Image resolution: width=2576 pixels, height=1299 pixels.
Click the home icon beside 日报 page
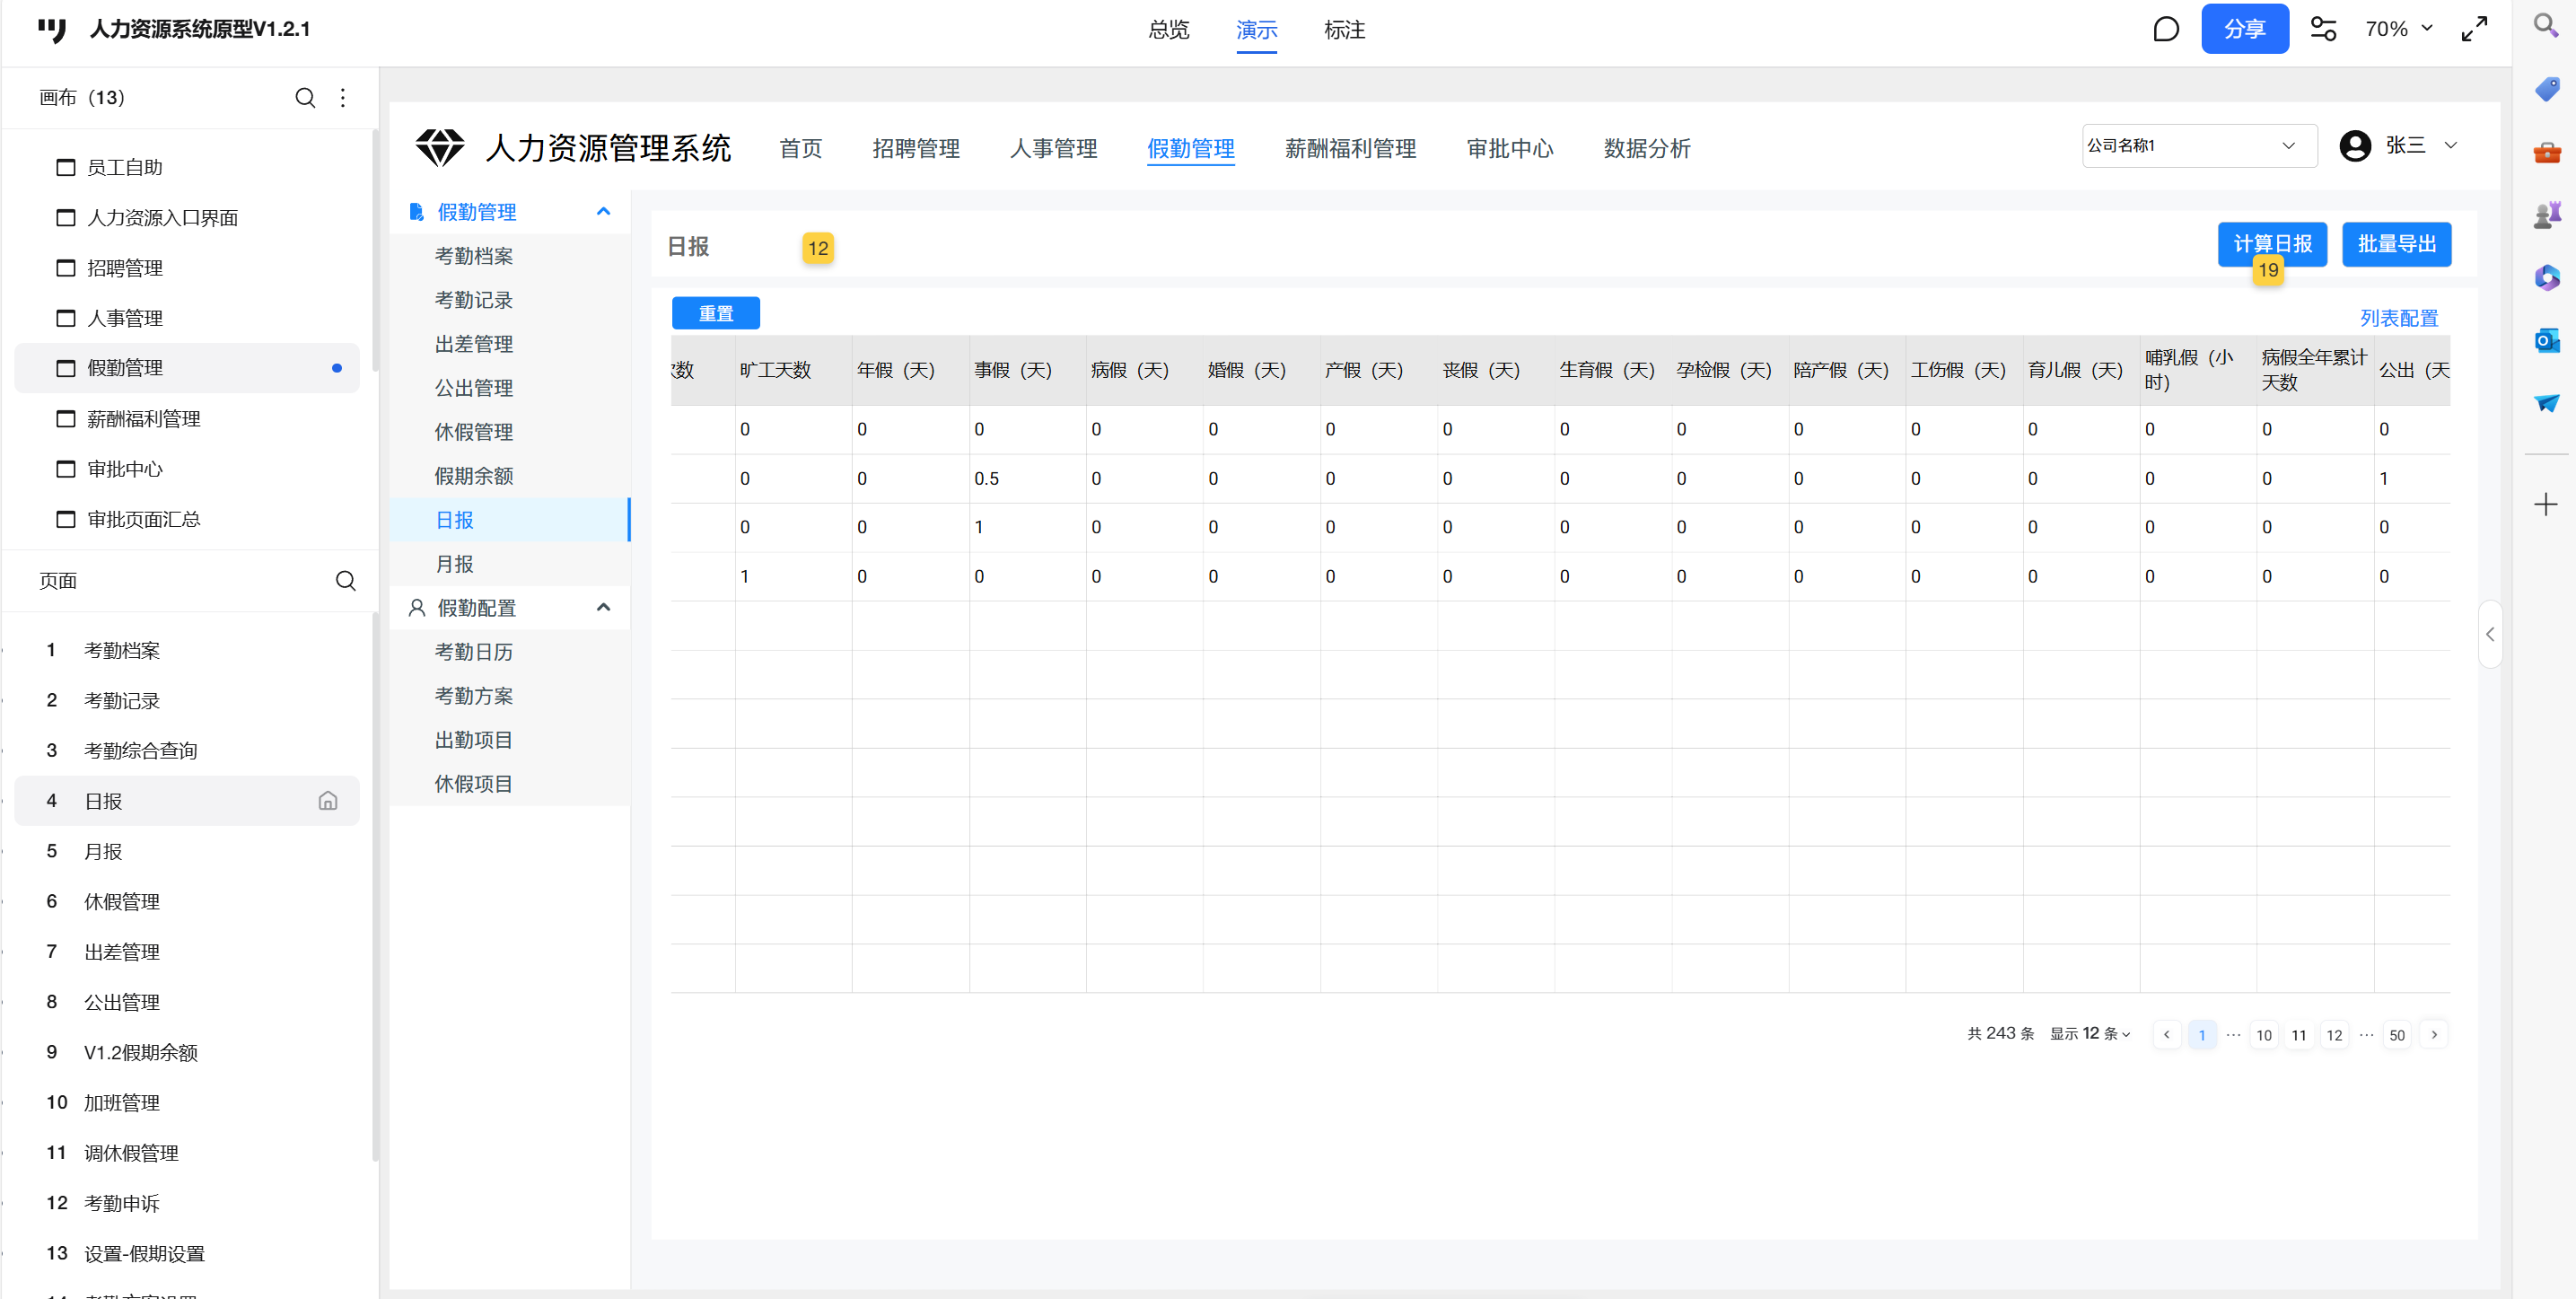click(x=328, y=800)
